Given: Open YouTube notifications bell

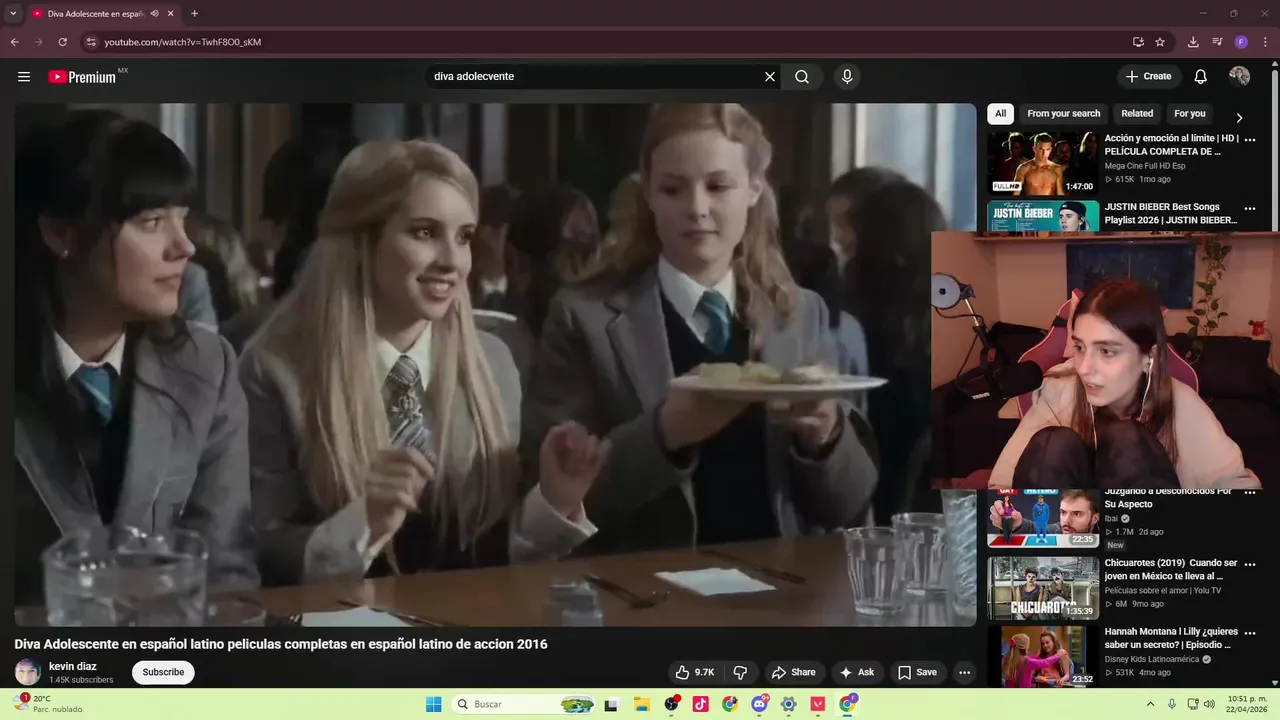Looking at the screenshot, I should [1201, 77].
